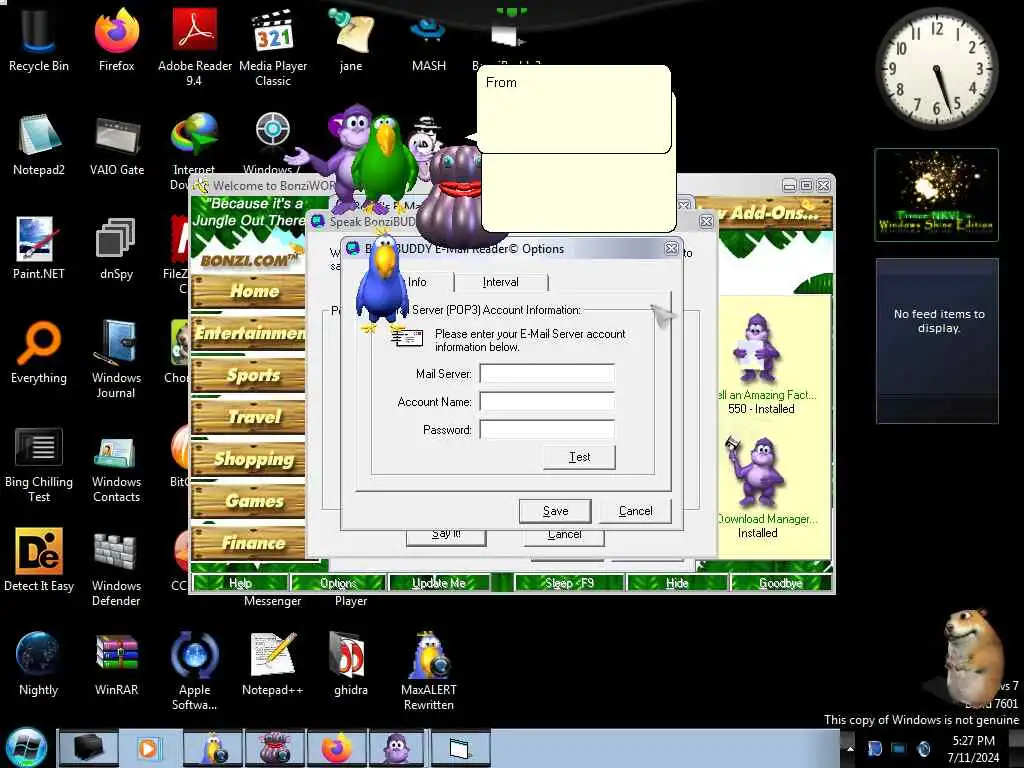Click Goodbye in BonziWORLD bottom bar
This screenshot has height=768, width=1024.
coord(780,583)
